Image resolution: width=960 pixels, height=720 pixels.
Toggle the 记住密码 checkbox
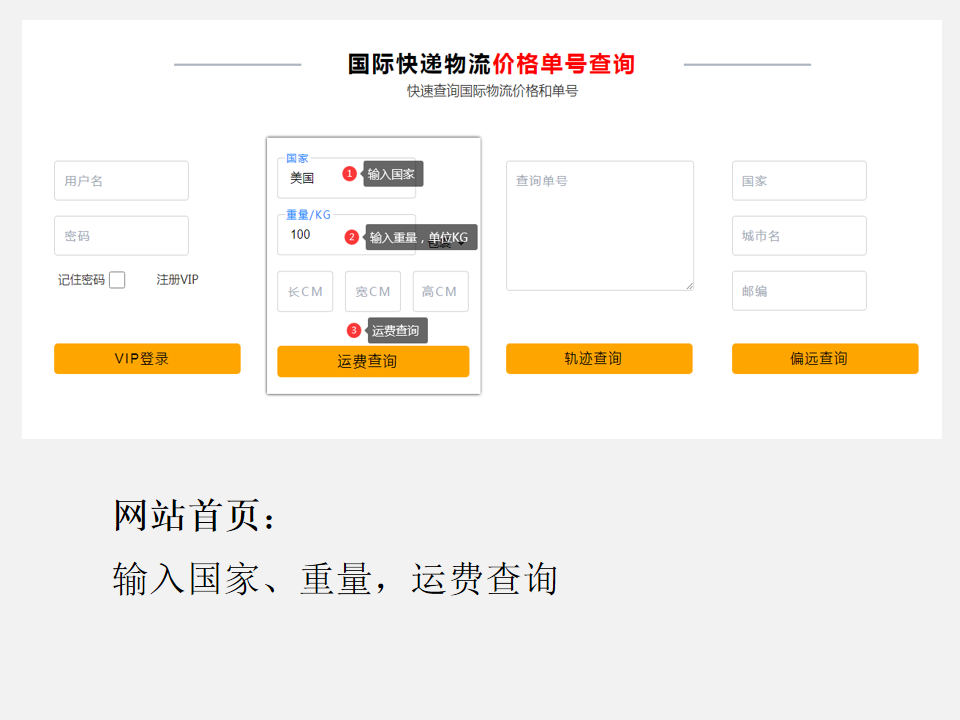pyautogui.click(x=117, y=280)
